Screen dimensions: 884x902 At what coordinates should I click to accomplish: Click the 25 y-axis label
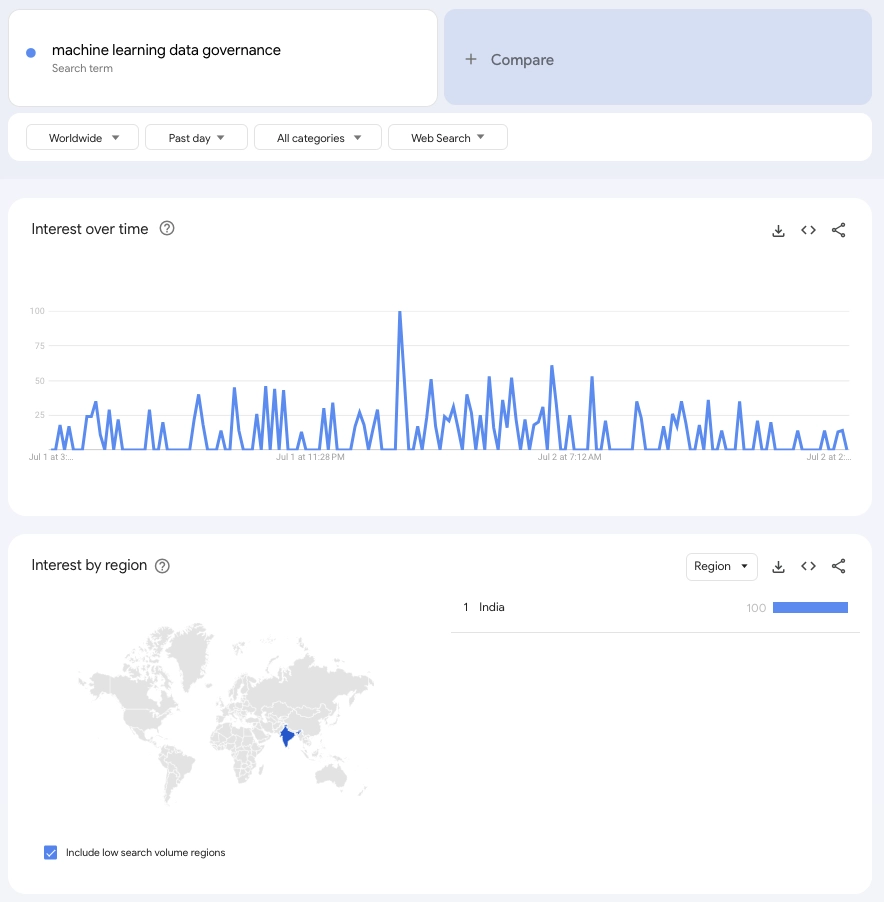coord(39,415)
